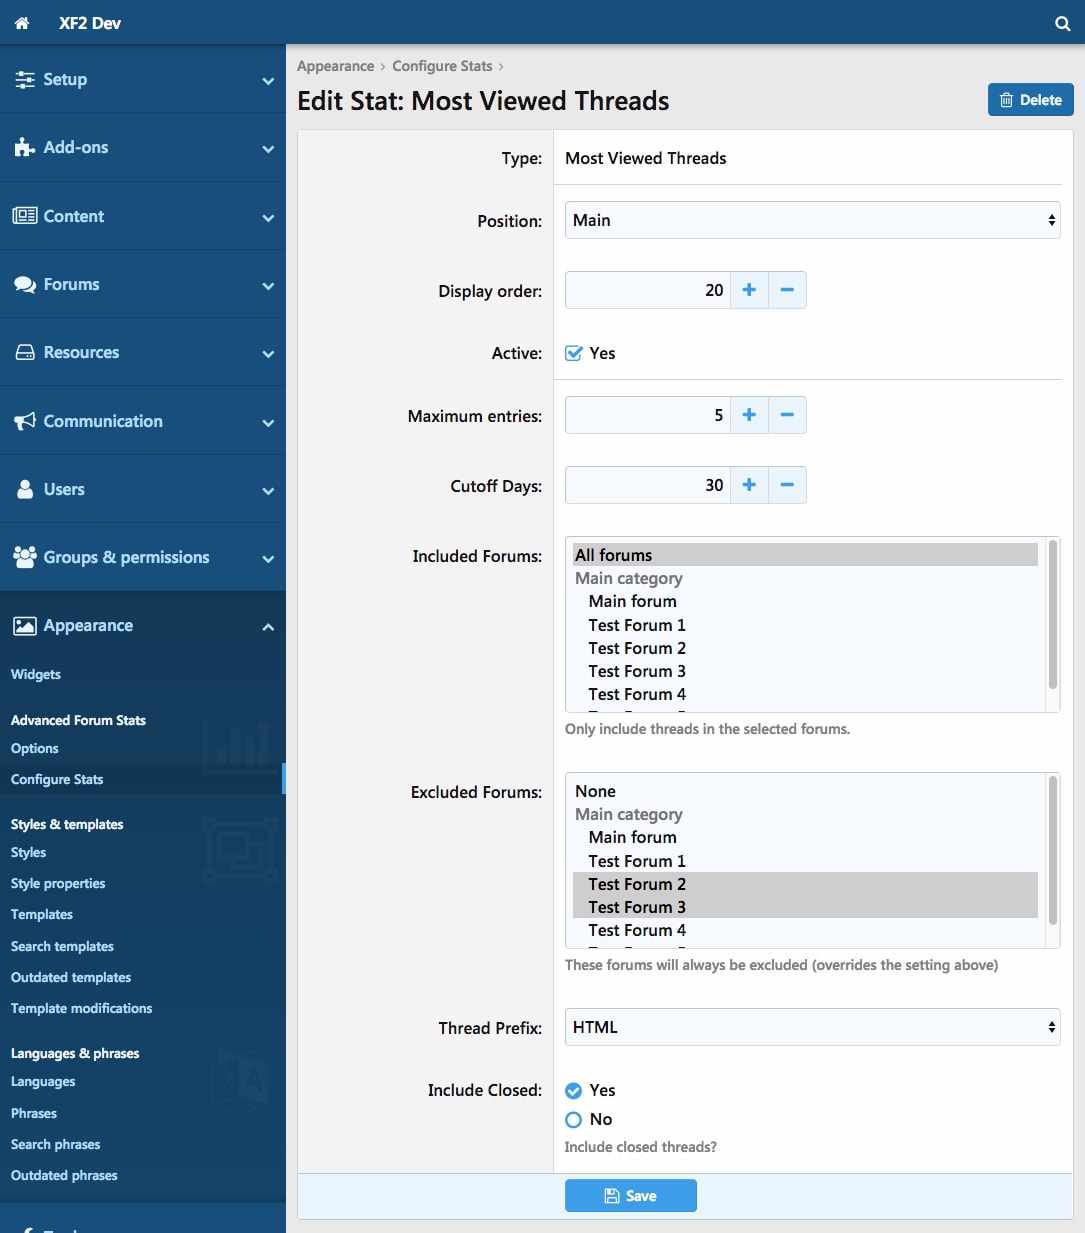This screenshot has width=1085, height=1233.
Task: Click the home icon in top bar
Action: (x=22, y=23)
